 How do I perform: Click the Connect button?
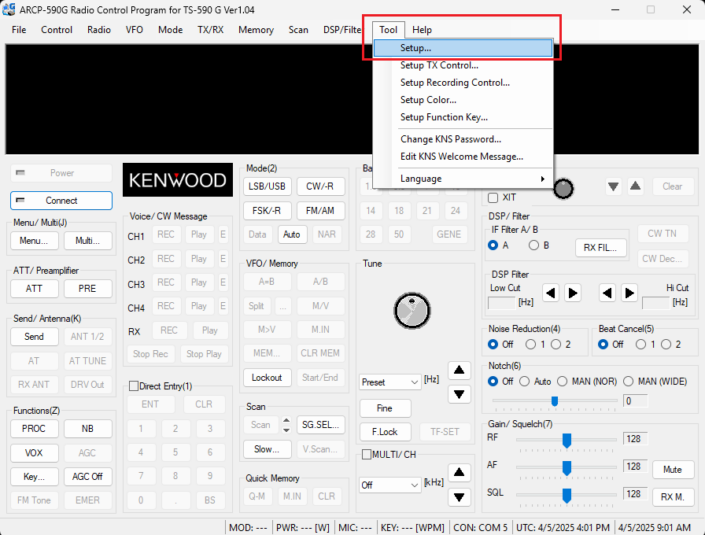click(61, 201)
